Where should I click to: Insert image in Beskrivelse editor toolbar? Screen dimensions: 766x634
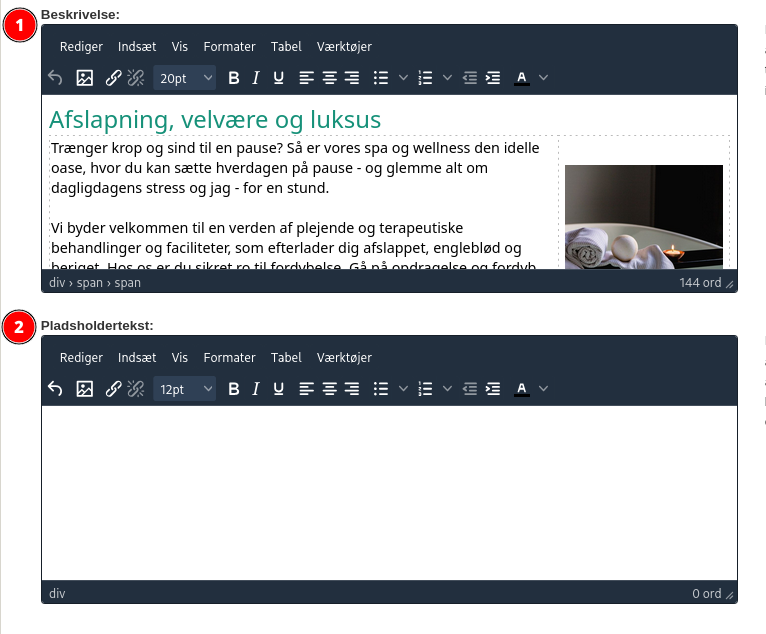tap(85, 78)
